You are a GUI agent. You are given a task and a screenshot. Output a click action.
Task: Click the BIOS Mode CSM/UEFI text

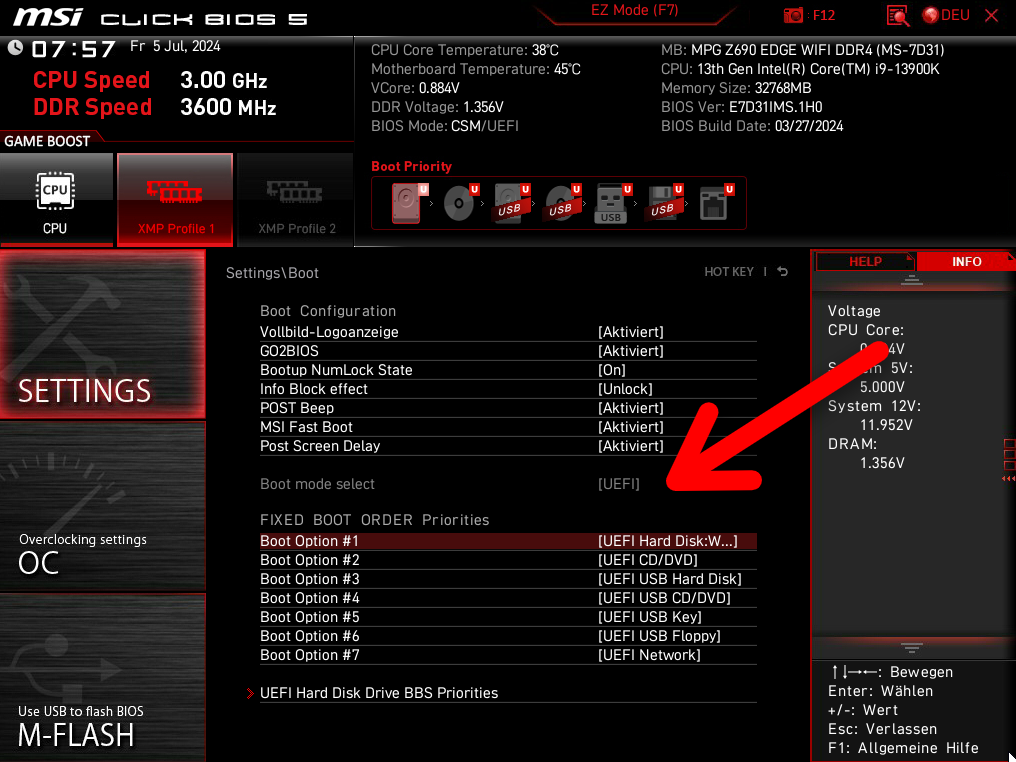click(x=445, y=126)
